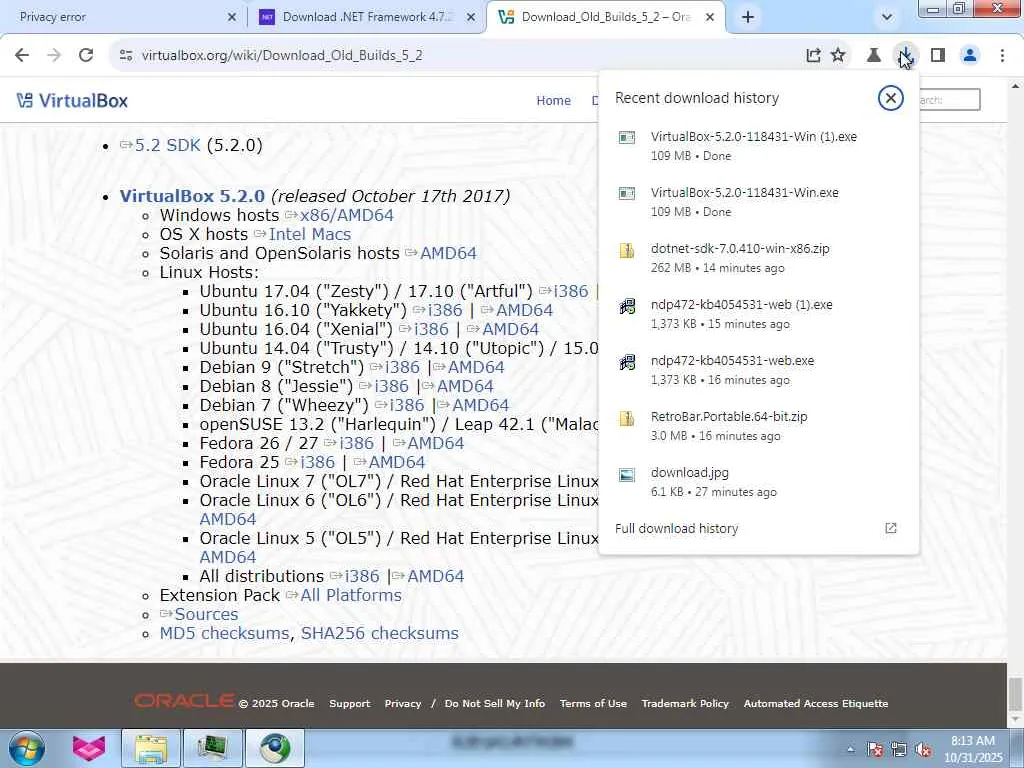This screenshot has height=768, width=1024.
Task: Switch to Download .NET Framework tab
Action: pyautogui.click(x=367, y=17)
